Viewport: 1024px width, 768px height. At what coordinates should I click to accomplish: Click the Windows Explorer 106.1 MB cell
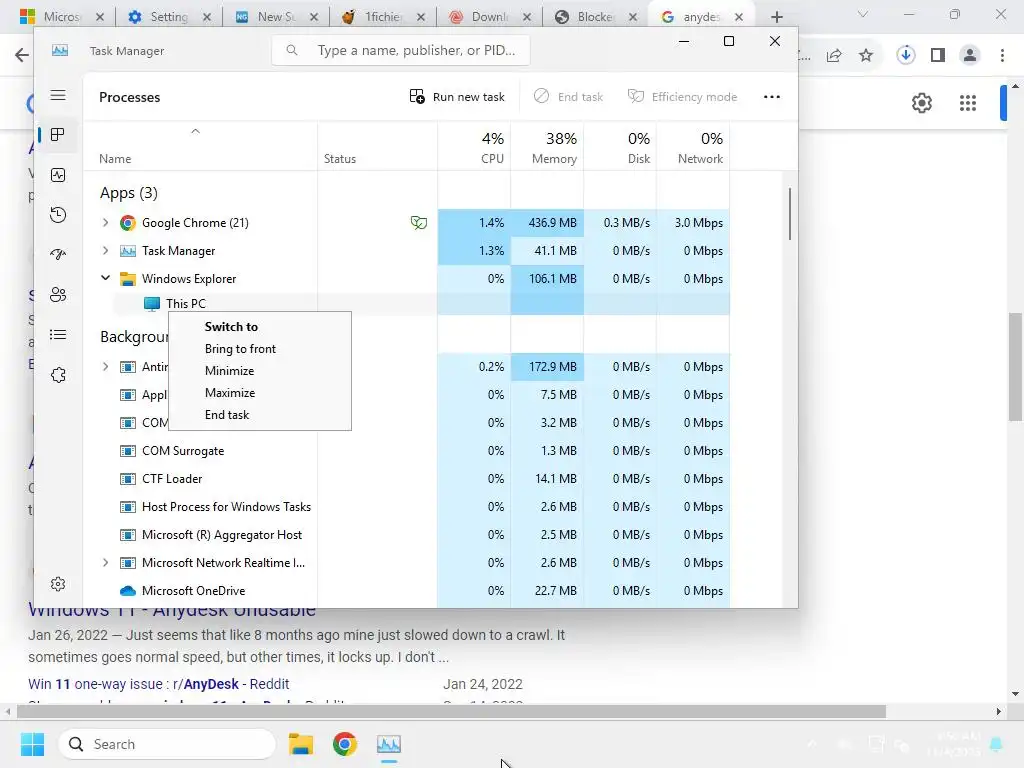[x=547, y=279]
